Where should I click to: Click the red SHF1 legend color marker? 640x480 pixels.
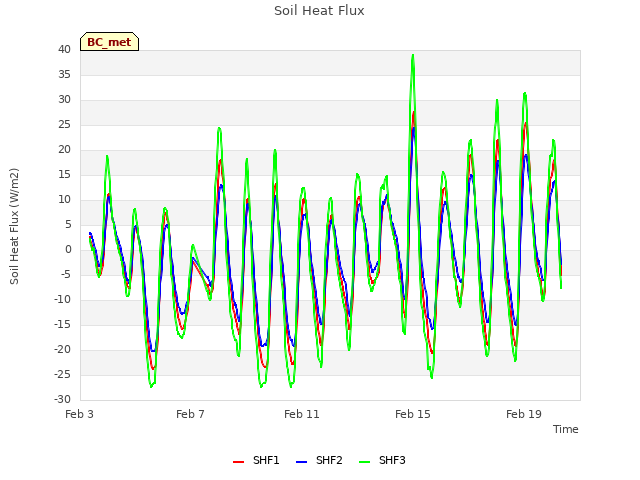[238, 462]
